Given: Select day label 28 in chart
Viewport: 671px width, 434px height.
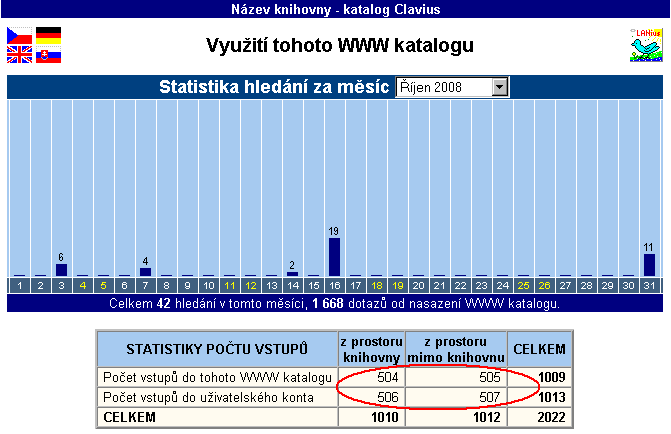Looking at the screenshot, I should tap(586, 285).
